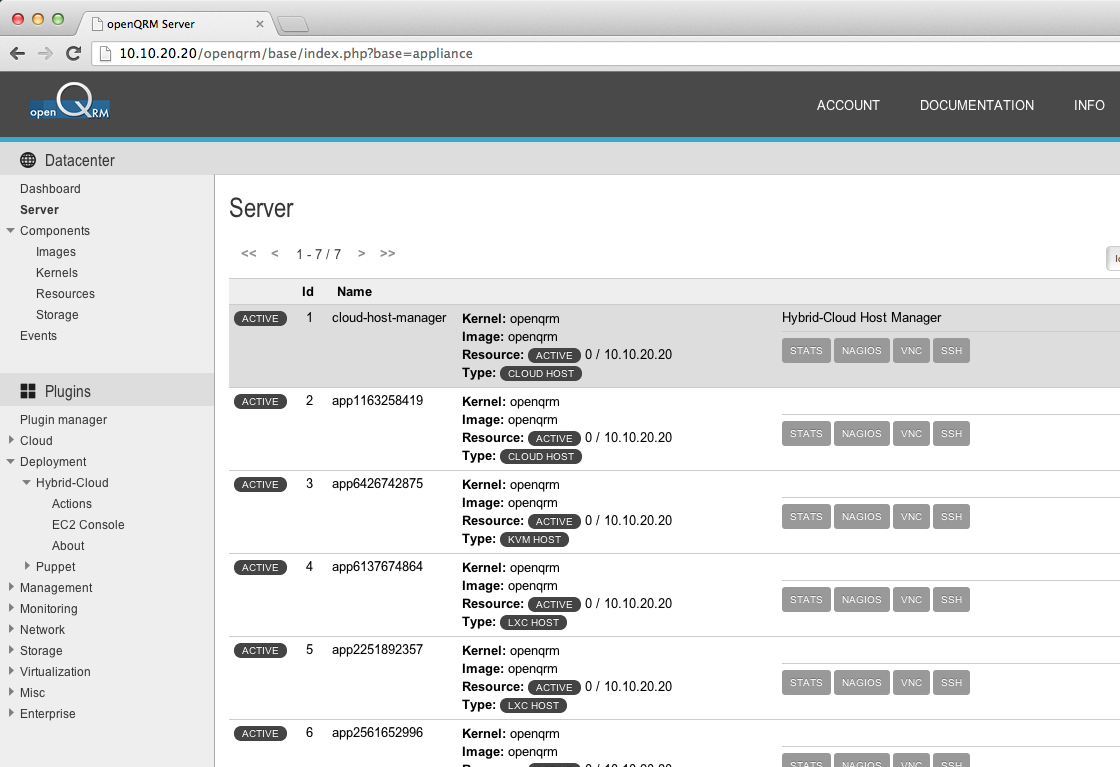The image size is (1120, 767).
Task: Toggle ACTIVE status of app1163258419
Action: [x=260, y=401]
